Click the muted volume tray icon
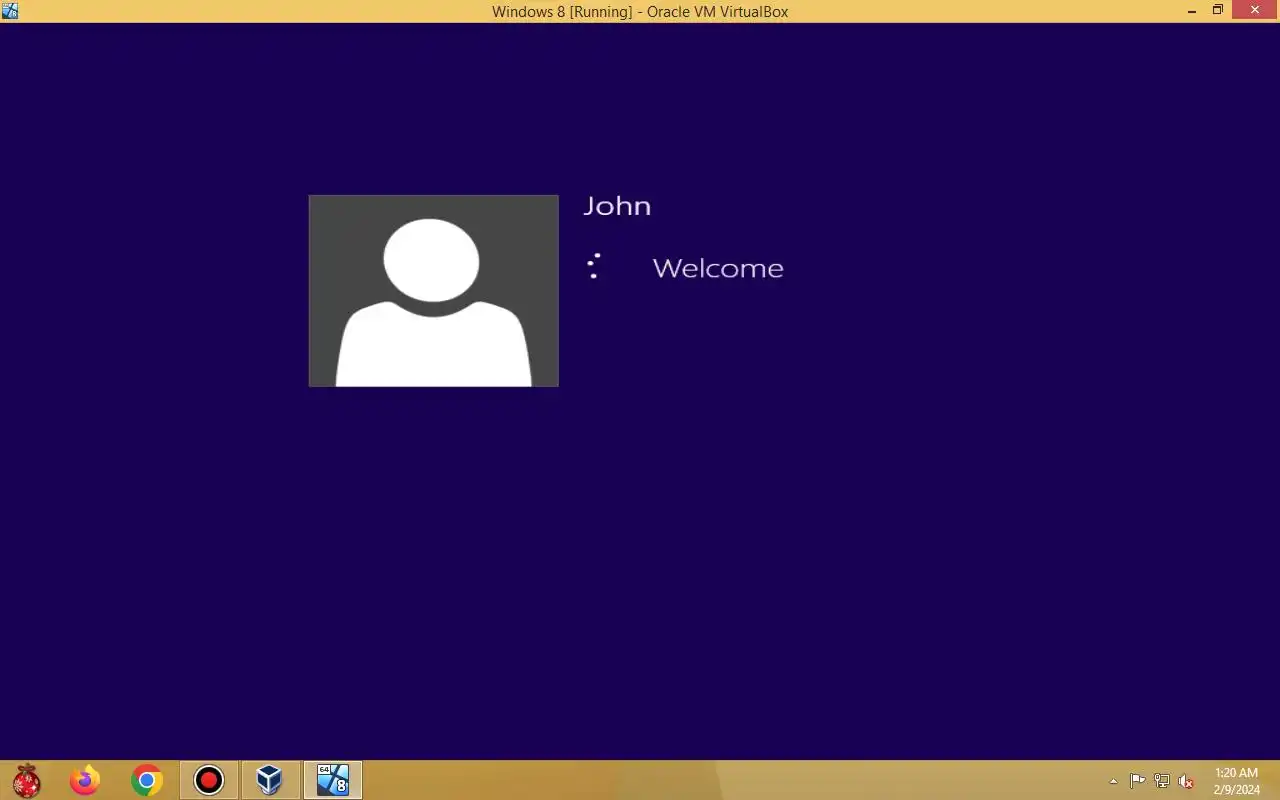This screenshot has height=800, width=1280. coord(1186,781)
